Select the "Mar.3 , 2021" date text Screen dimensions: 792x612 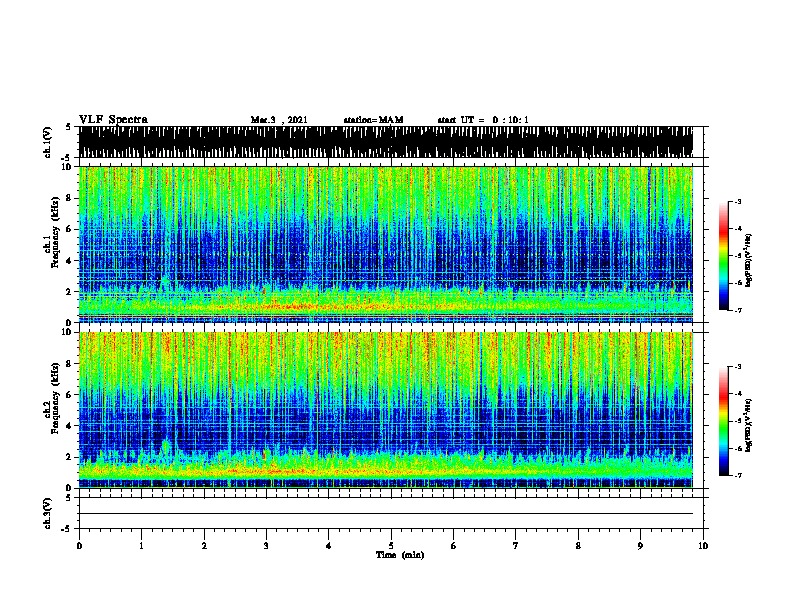click(x=279, y=120)
